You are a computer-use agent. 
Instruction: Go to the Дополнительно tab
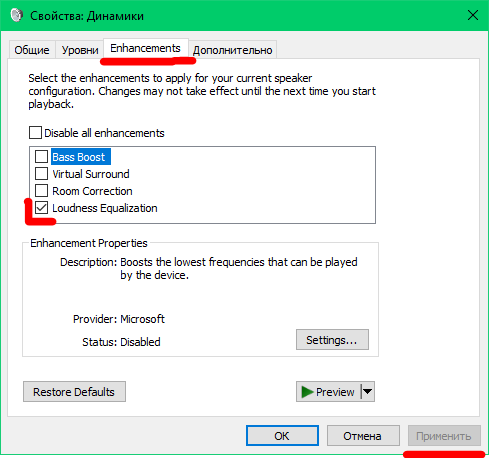tap(233, 50)
